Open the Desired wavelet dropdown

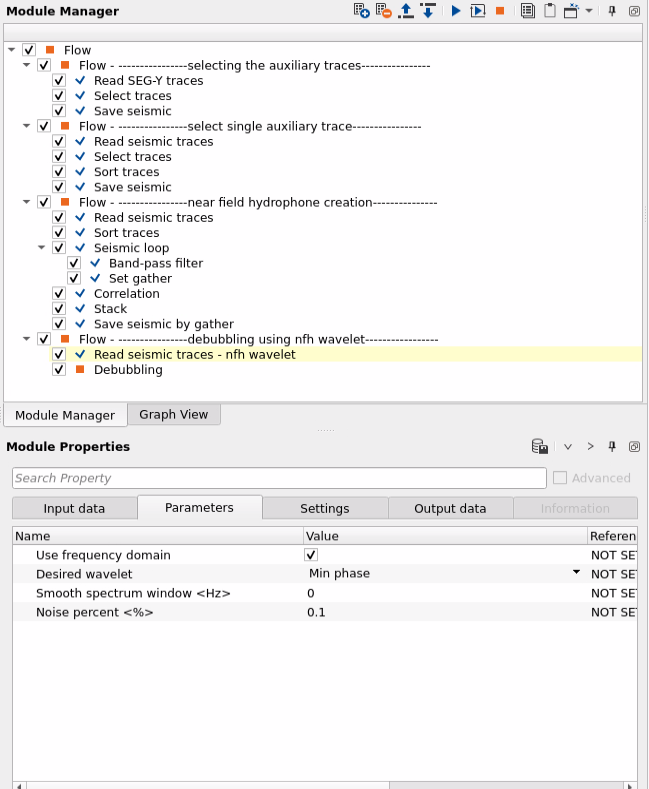pos(576,573)
